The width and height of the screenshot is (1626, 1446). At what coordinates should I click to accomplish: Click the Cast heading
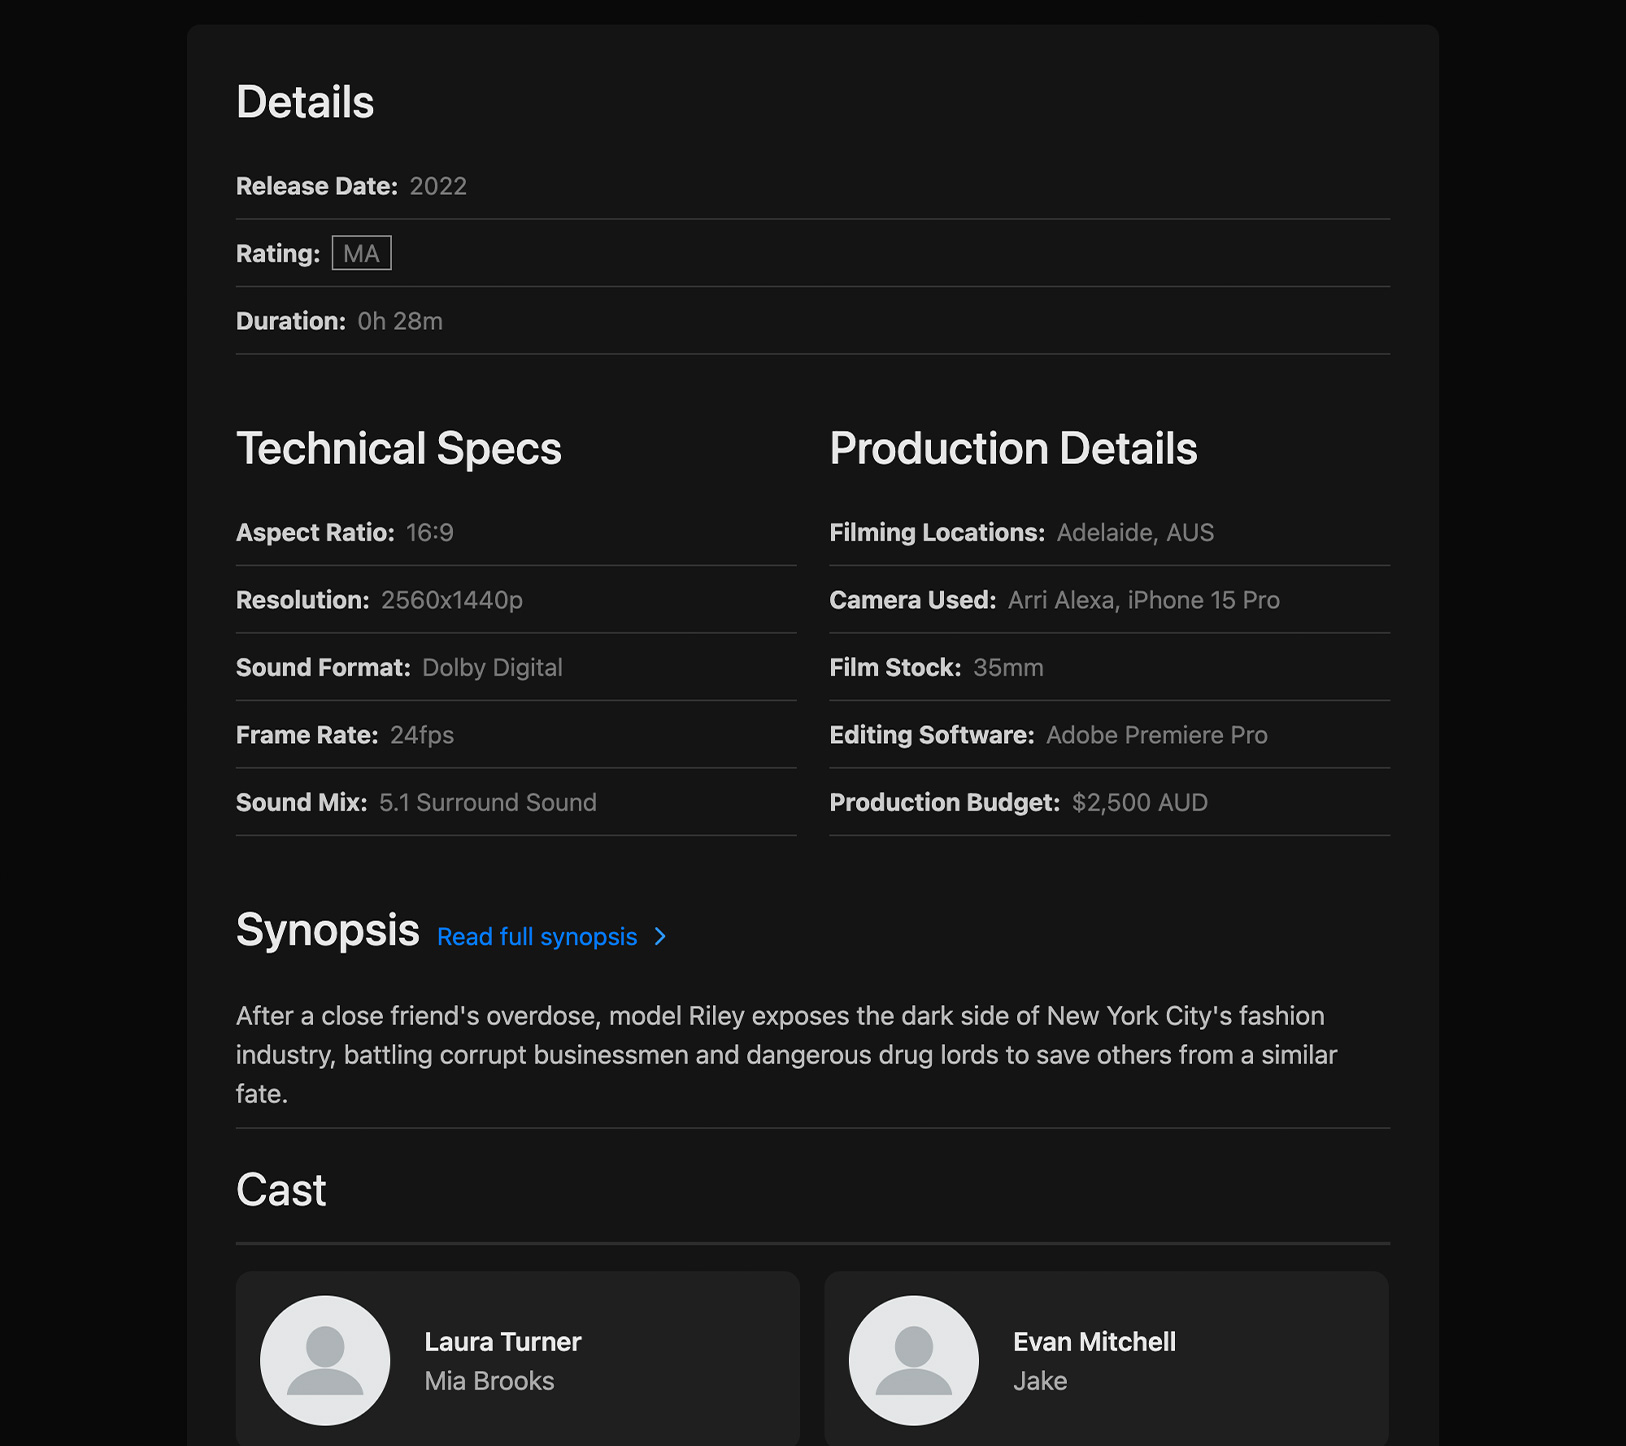(281, 1190)
